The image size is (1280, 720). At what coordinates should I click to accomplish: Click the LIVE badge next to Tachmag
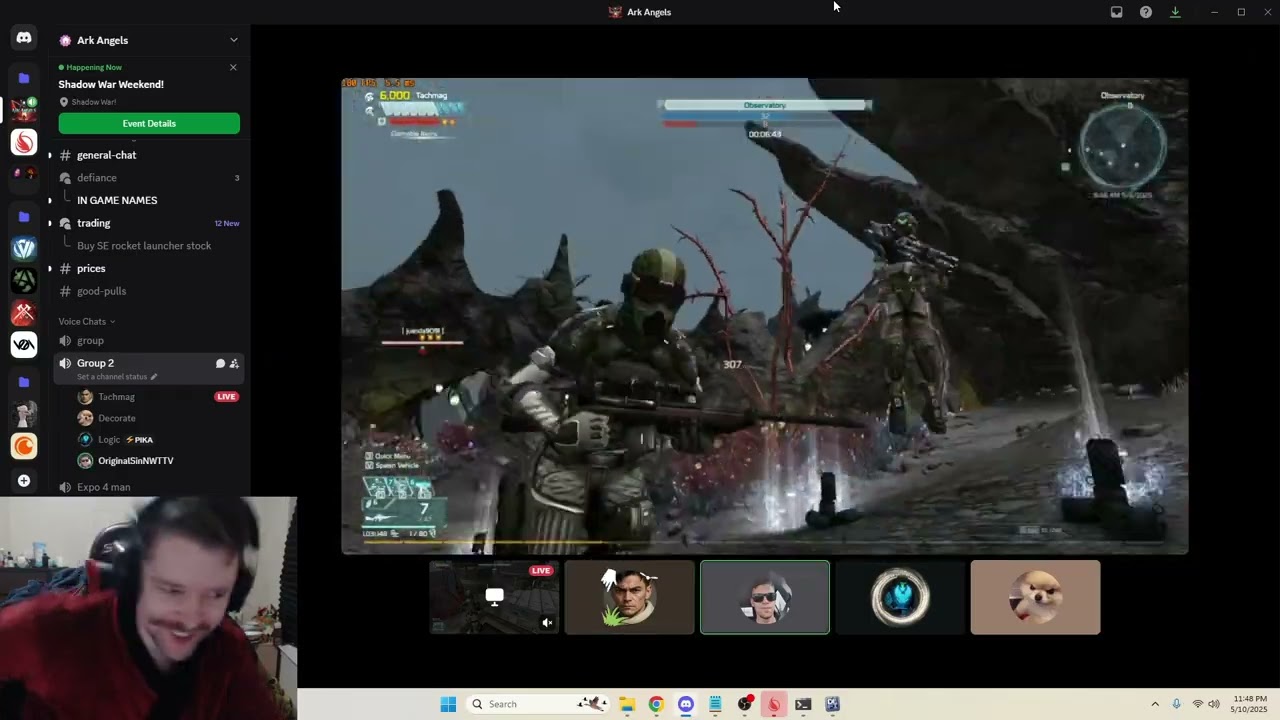(x=226, y=397)
